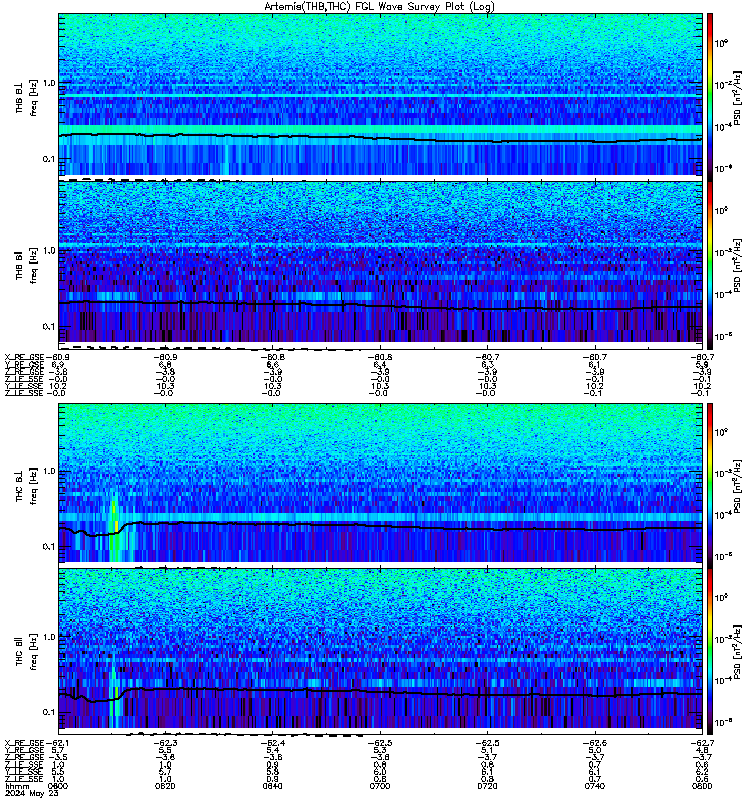Click the 0720 time tick label
This screenshot has width=750, height=800.
click(487, 786)
